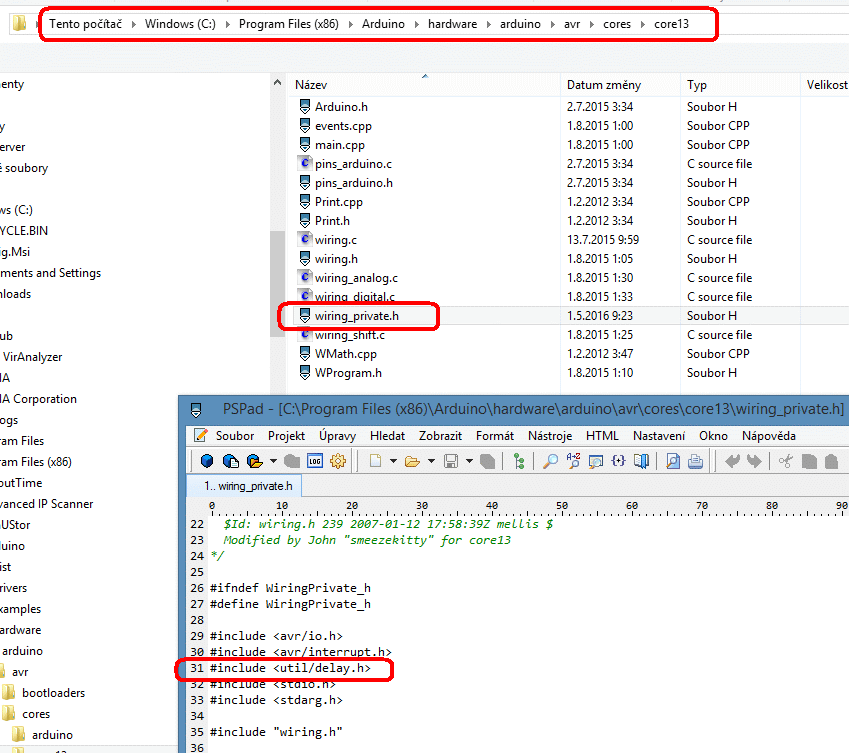Click the Redo arrow icon
This screenshot has width=849, height=753.
pyautogui.click(x=754, y=461)
